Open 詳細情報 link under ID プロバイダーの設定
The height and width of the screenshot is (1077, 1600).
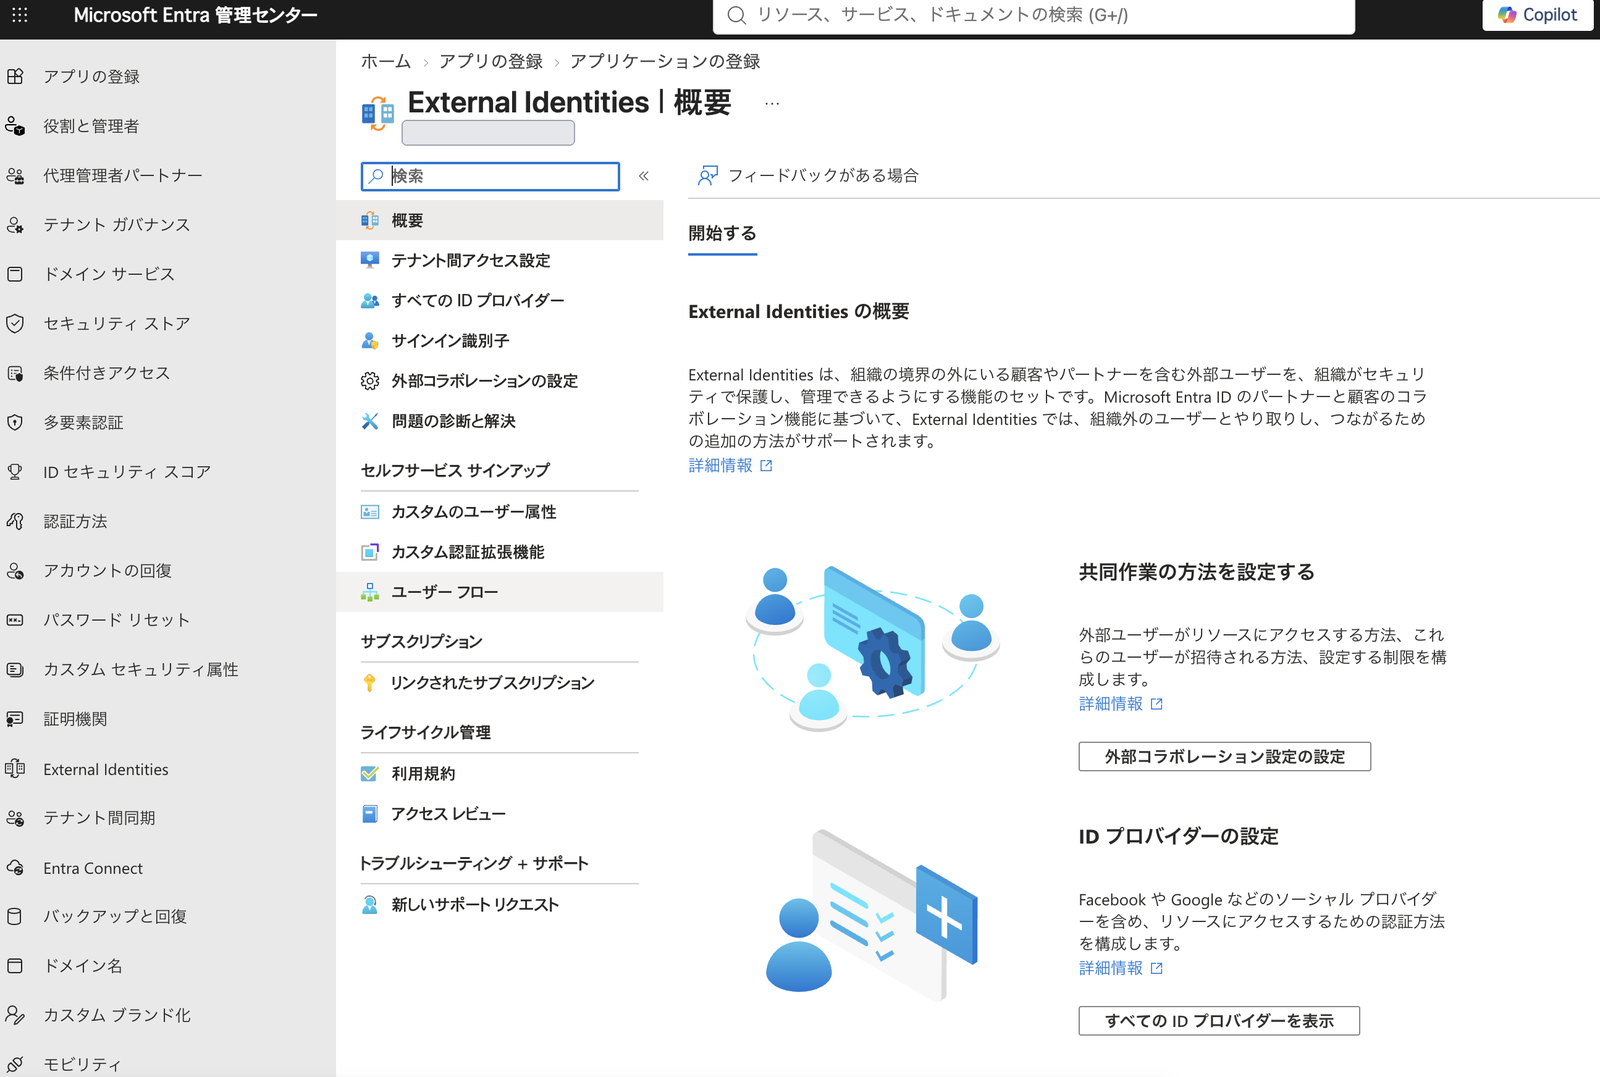click(1120, 968)
